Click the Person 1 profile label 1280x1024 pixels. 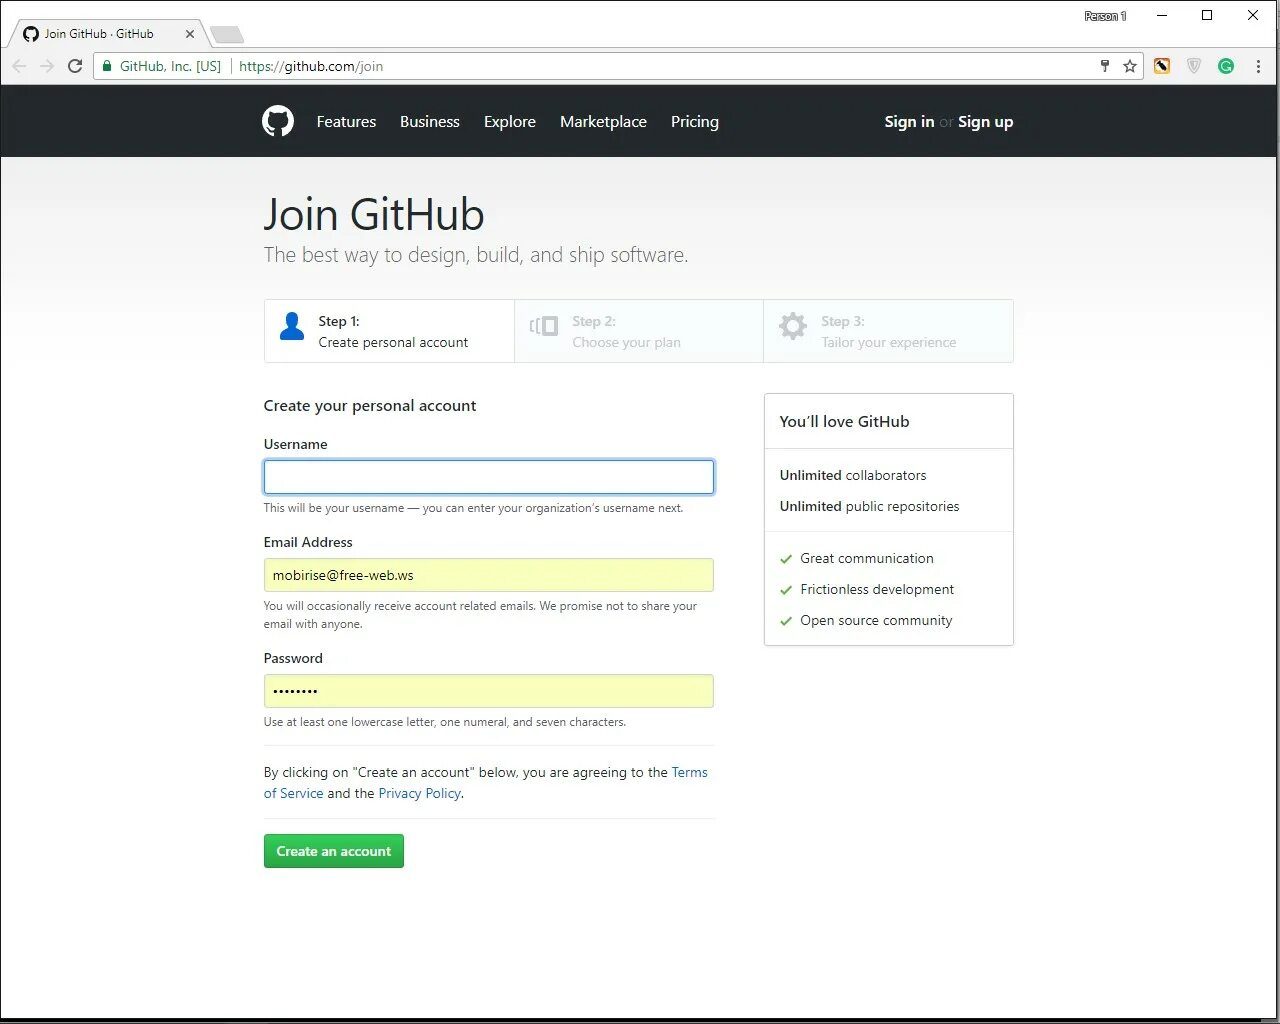coord(1105,16)
